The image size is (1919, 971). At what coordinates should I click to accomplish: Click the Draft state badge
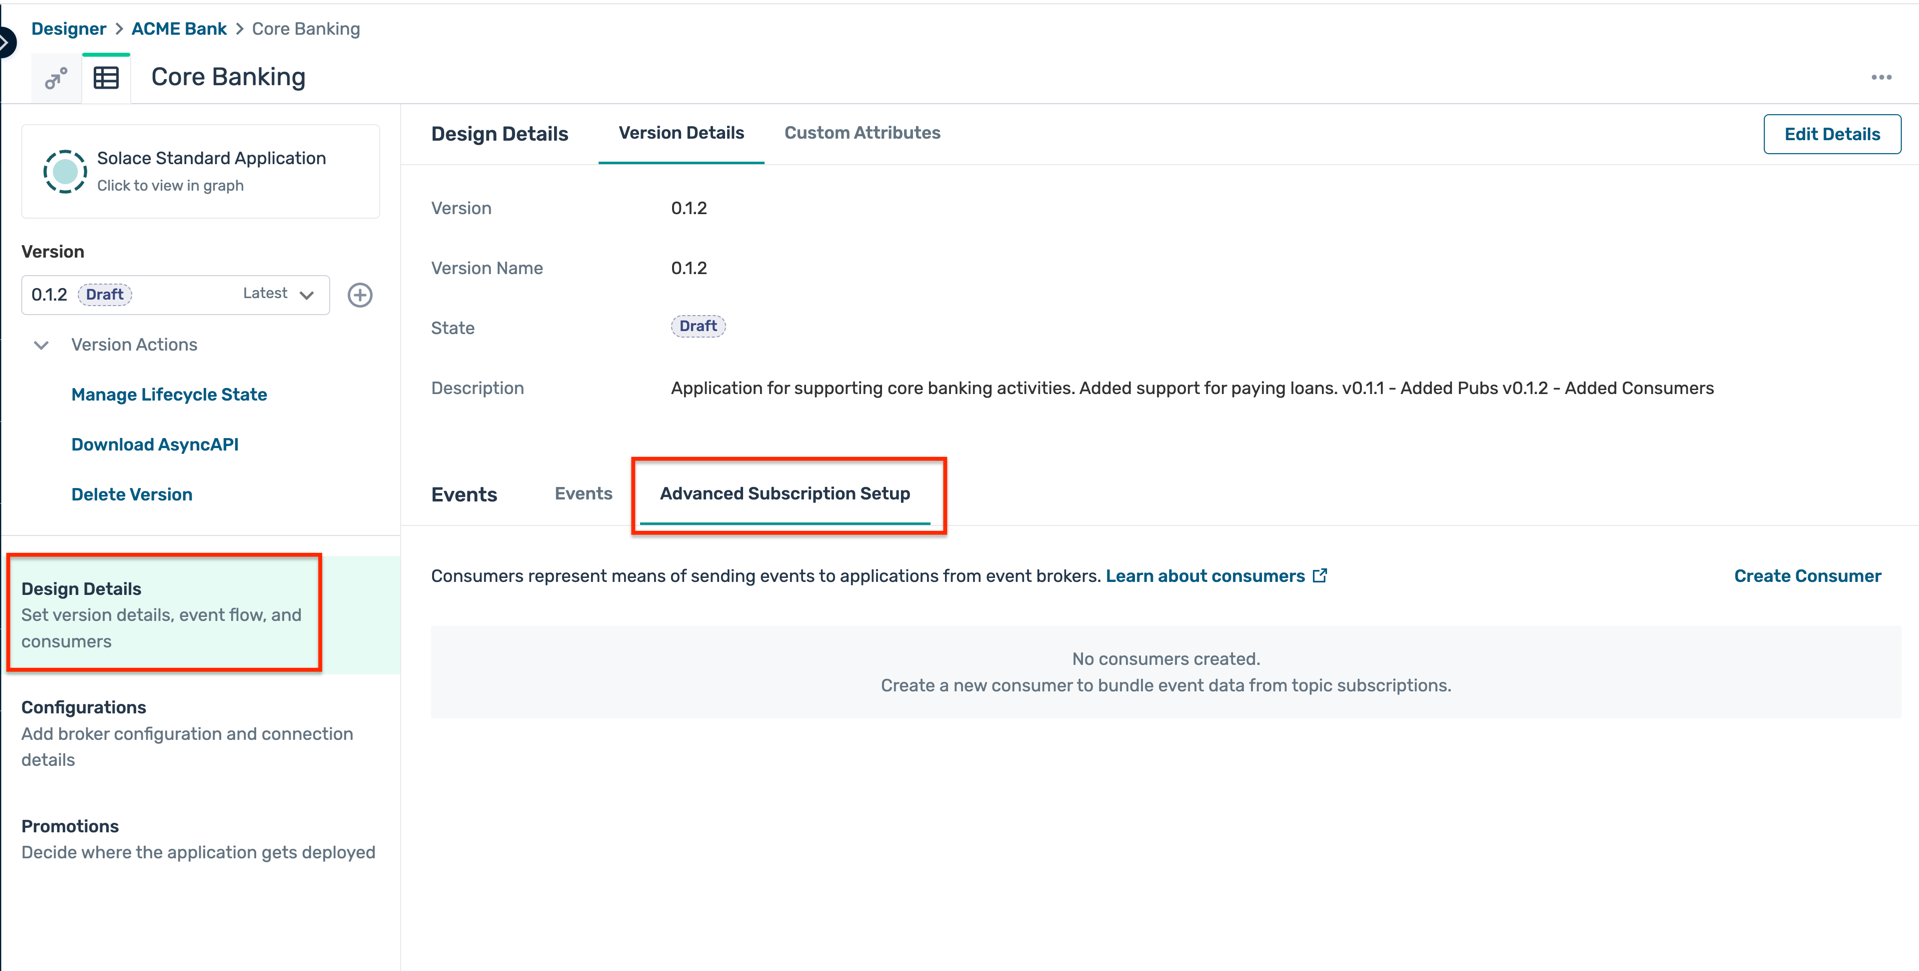click(697, 325)
